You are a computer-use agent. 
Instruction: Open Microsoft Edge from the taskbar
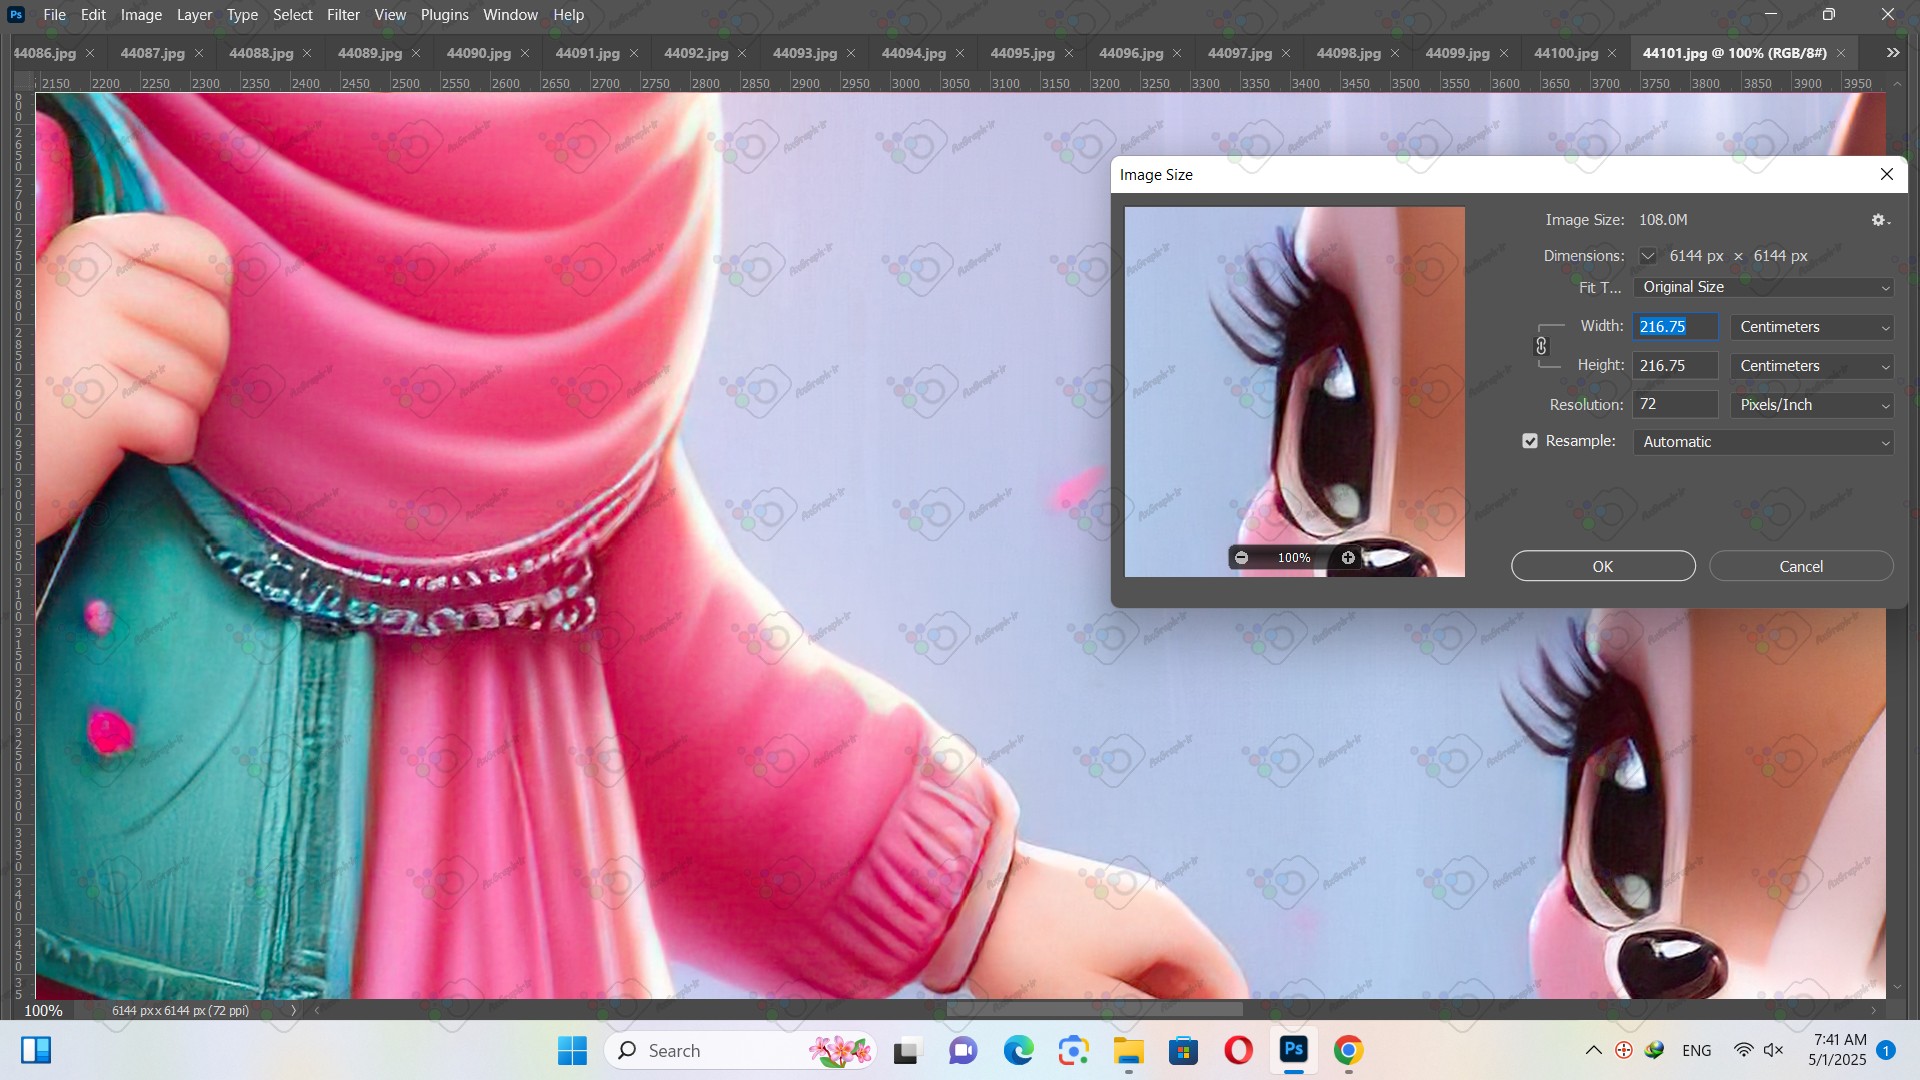click(1018, 1050)
